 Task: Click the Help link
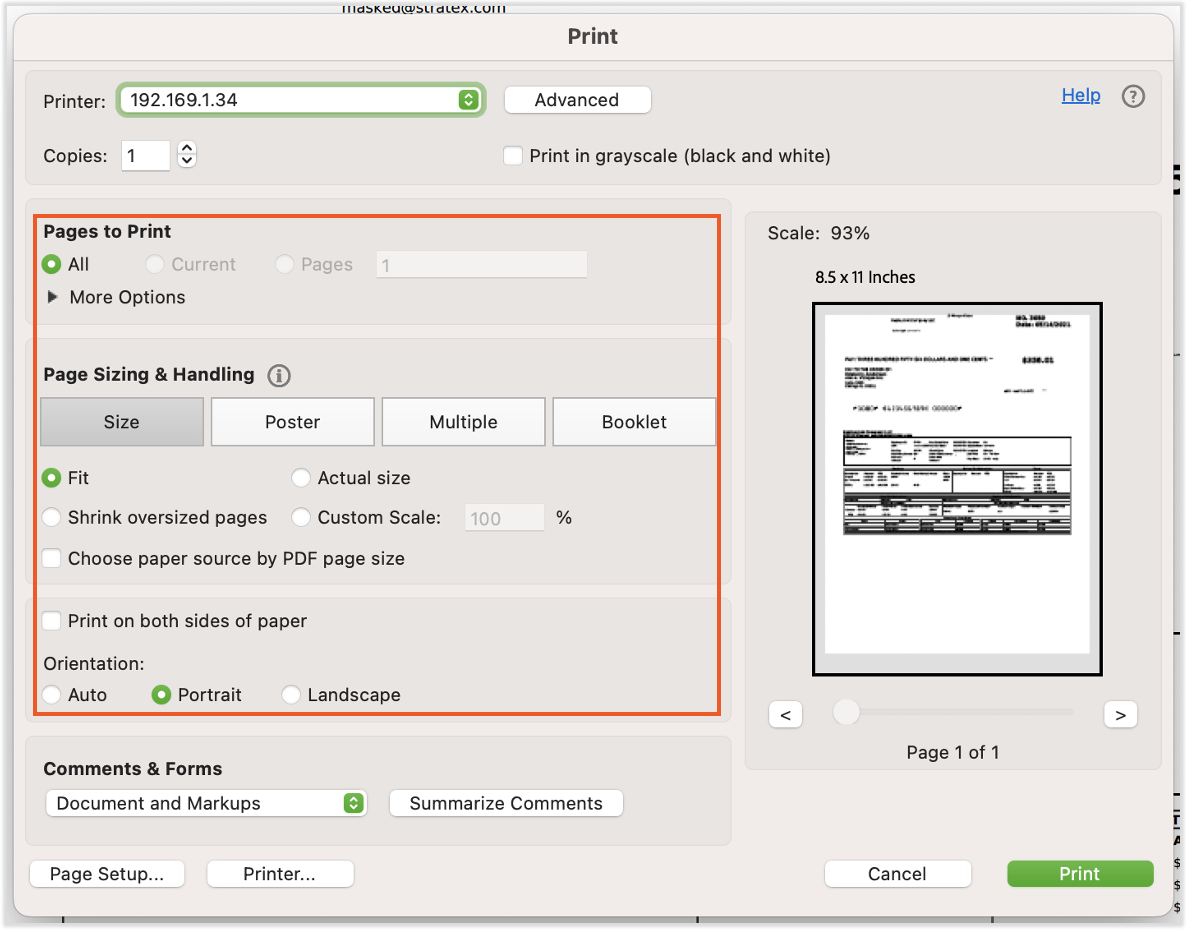pyautogui.click(x=1081, y=95)
